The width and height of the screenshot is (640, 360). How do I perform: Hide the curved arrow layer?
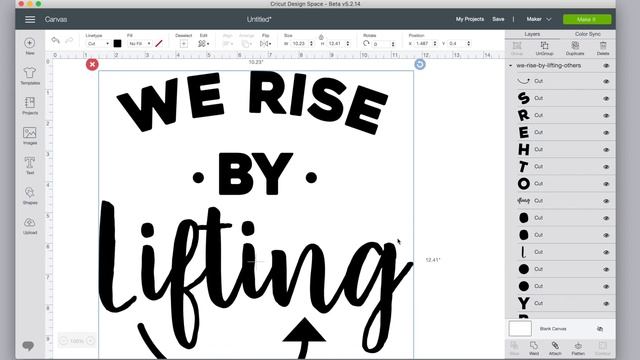[x=606, y=82]
